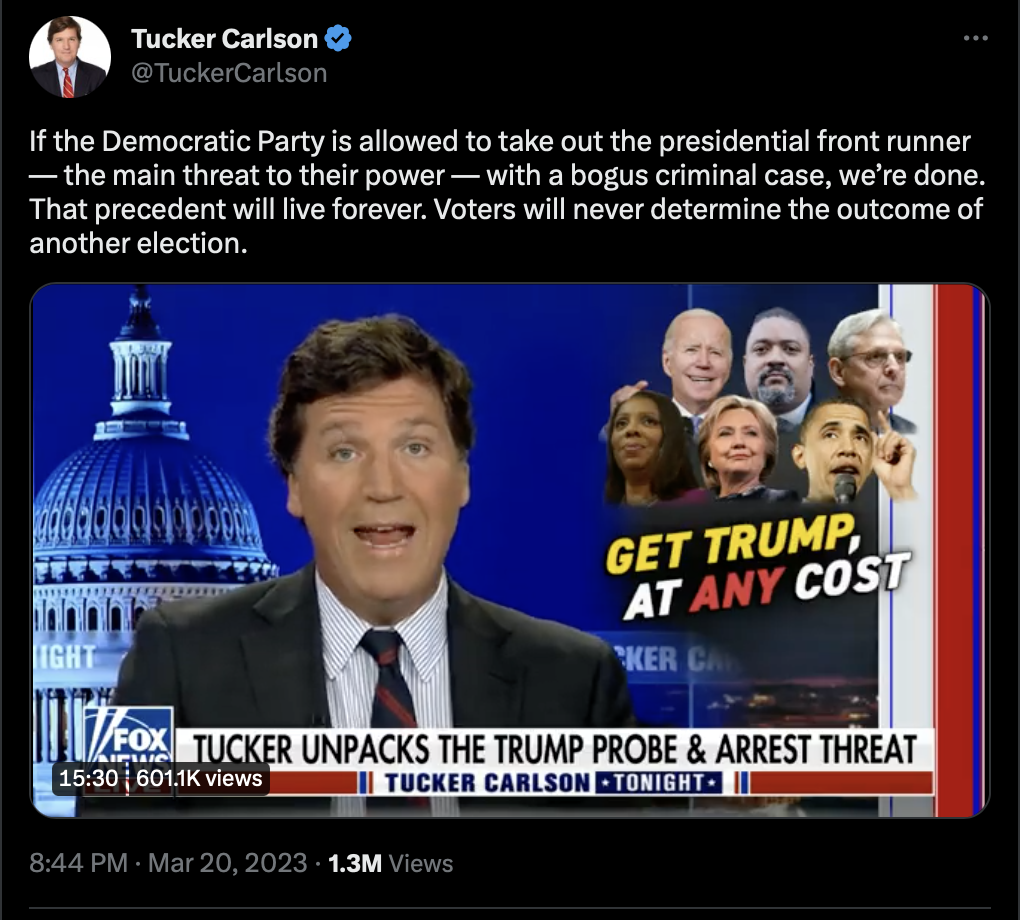
Task: Click the TUCKER CARLSON TONIGHT show banner
Action: tap(553, 782)
